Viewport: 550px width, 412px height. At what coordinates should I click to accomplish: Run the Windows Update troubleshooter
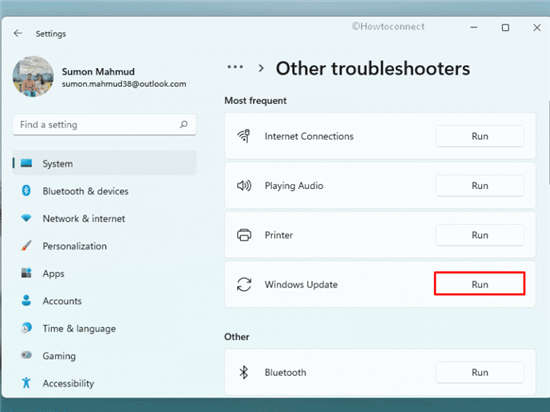[480, 284]
